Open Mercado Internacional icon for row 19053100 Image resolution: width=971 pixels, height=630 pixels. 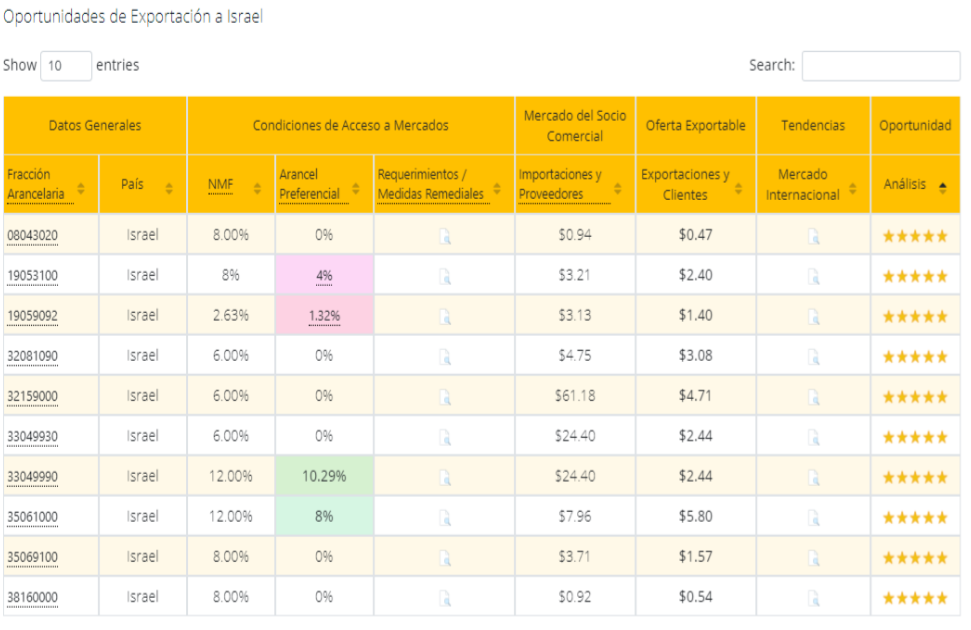click(813, 276)
